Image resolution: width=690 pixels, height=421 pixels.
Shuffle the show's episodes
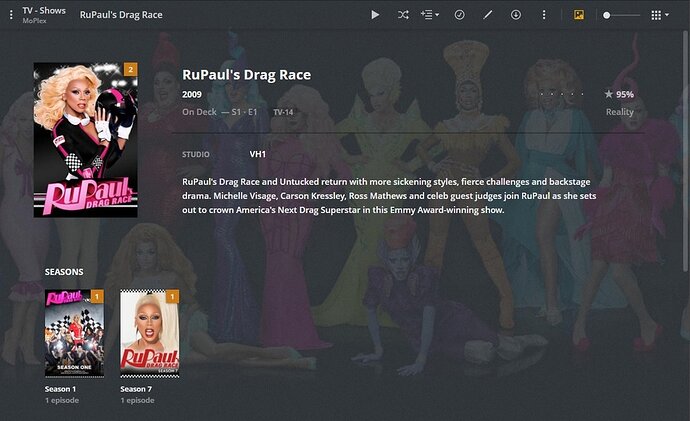[403, 15]
